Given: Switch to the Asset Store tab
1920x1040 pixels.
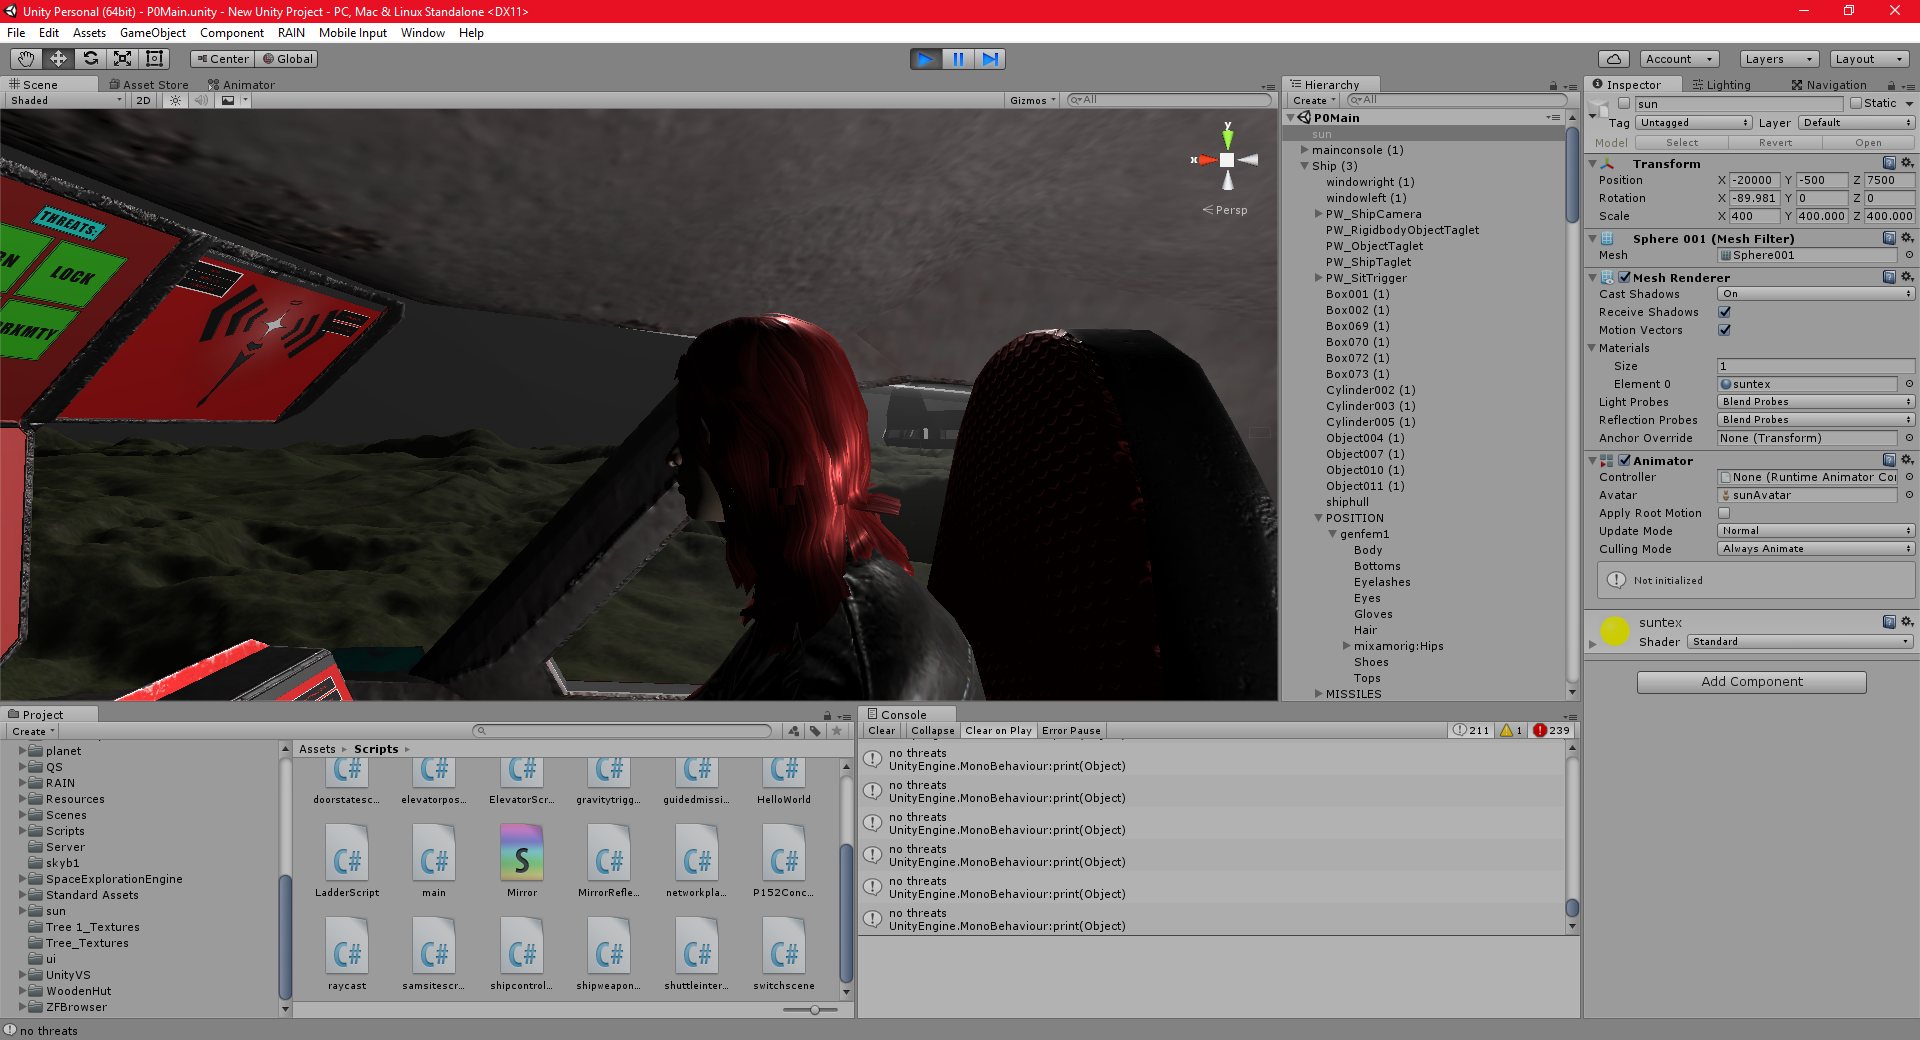Looking at the screenshot, I should tap(149, 85).
